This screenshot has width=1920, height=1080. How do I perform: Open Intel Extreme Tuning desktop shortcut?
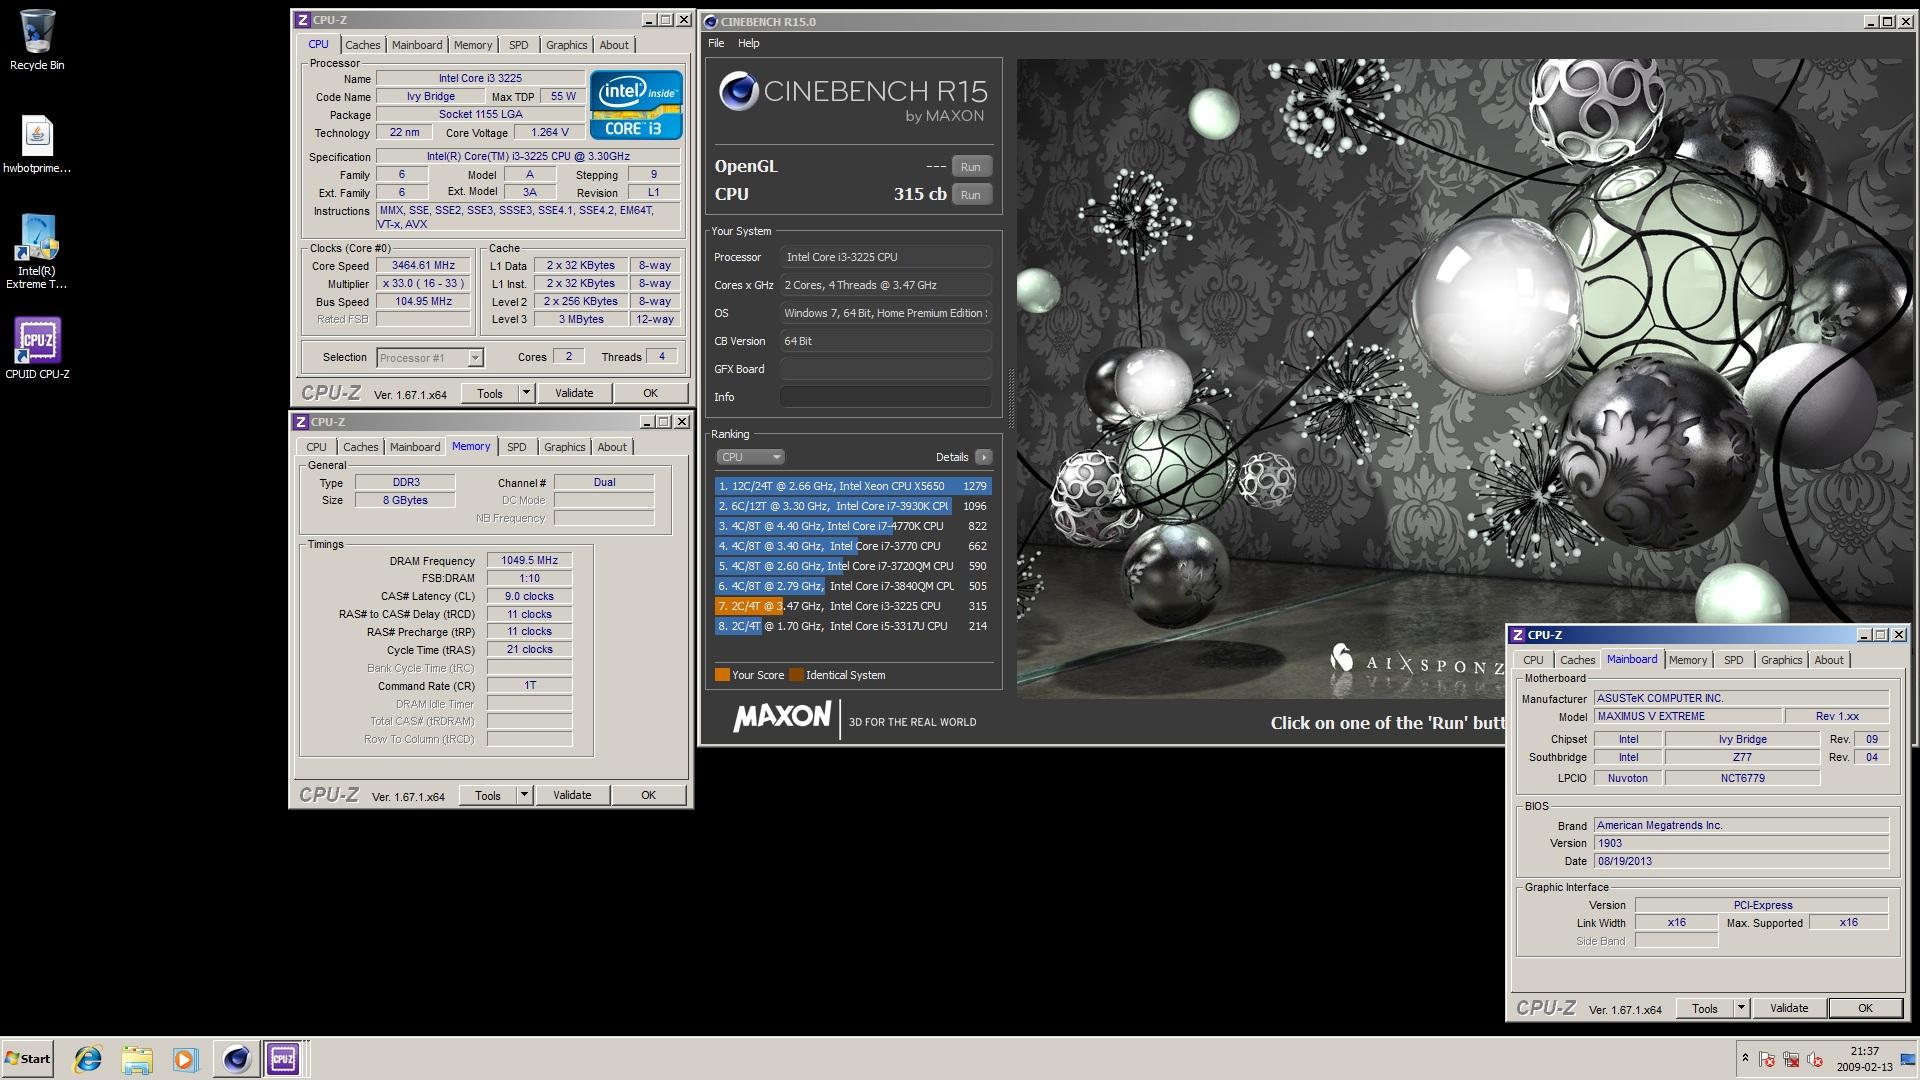pos(37,252)
